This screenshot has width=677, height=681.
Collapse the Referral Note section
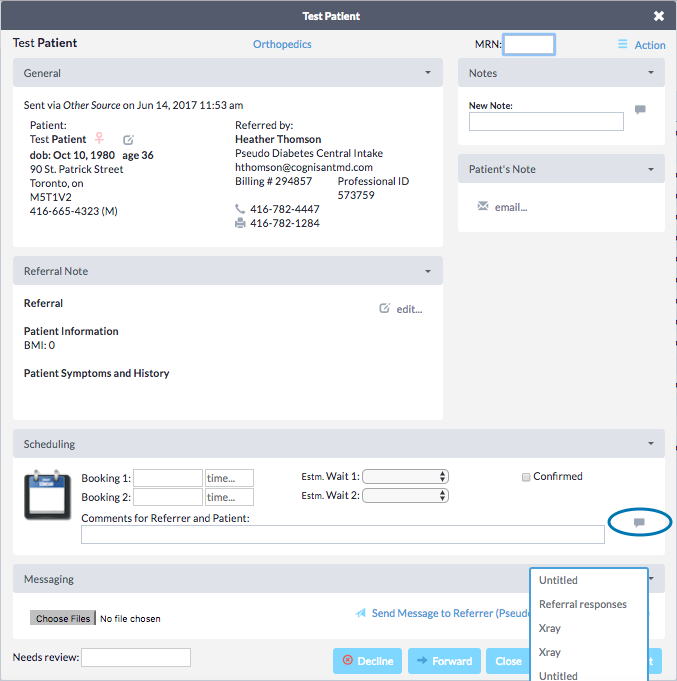coord(428,271)
